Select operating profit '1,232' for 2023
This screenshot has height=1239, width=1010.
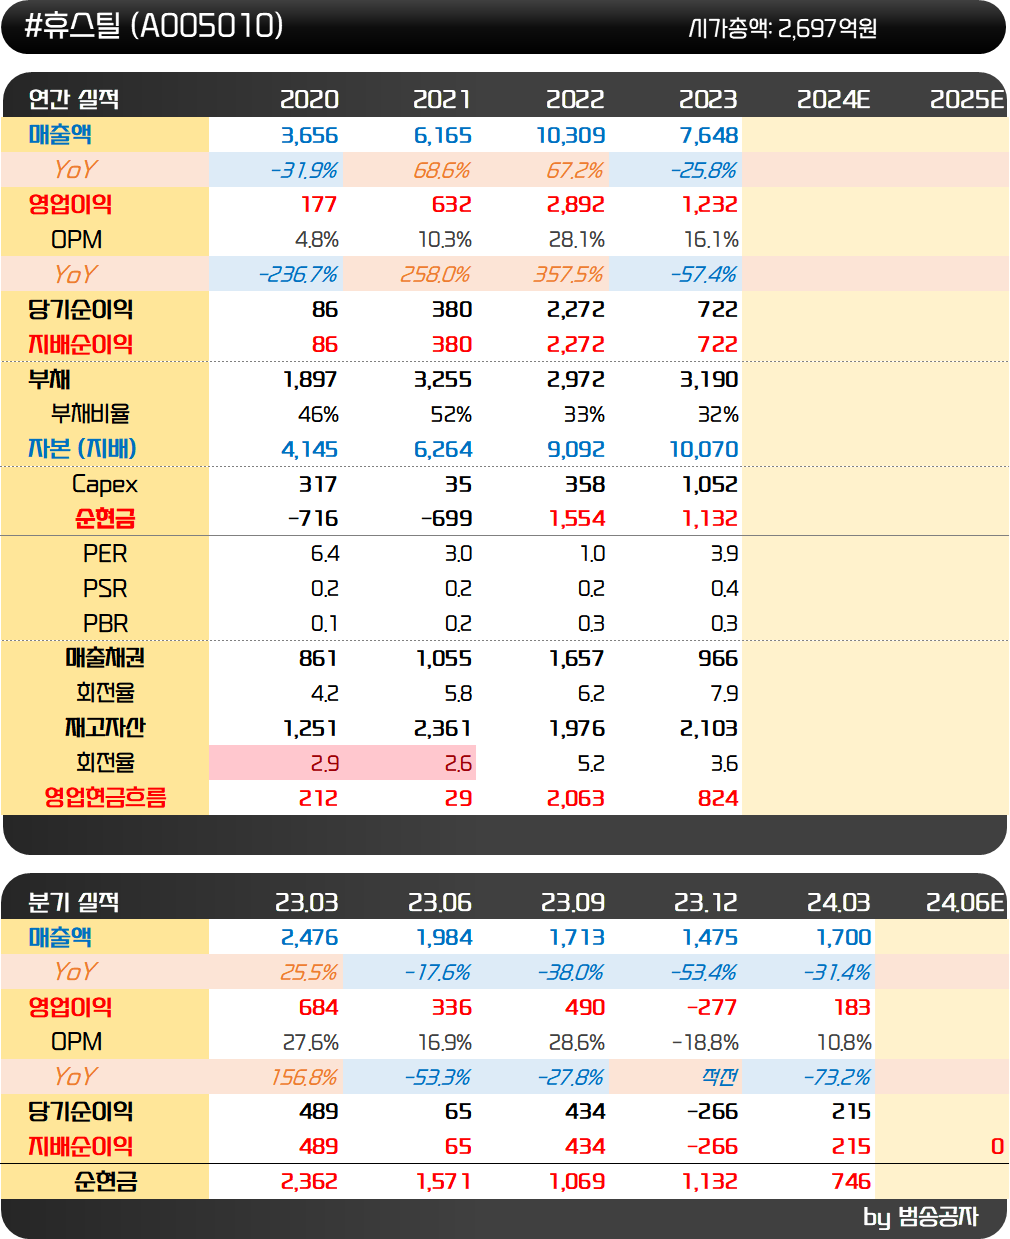click(710, 204)
